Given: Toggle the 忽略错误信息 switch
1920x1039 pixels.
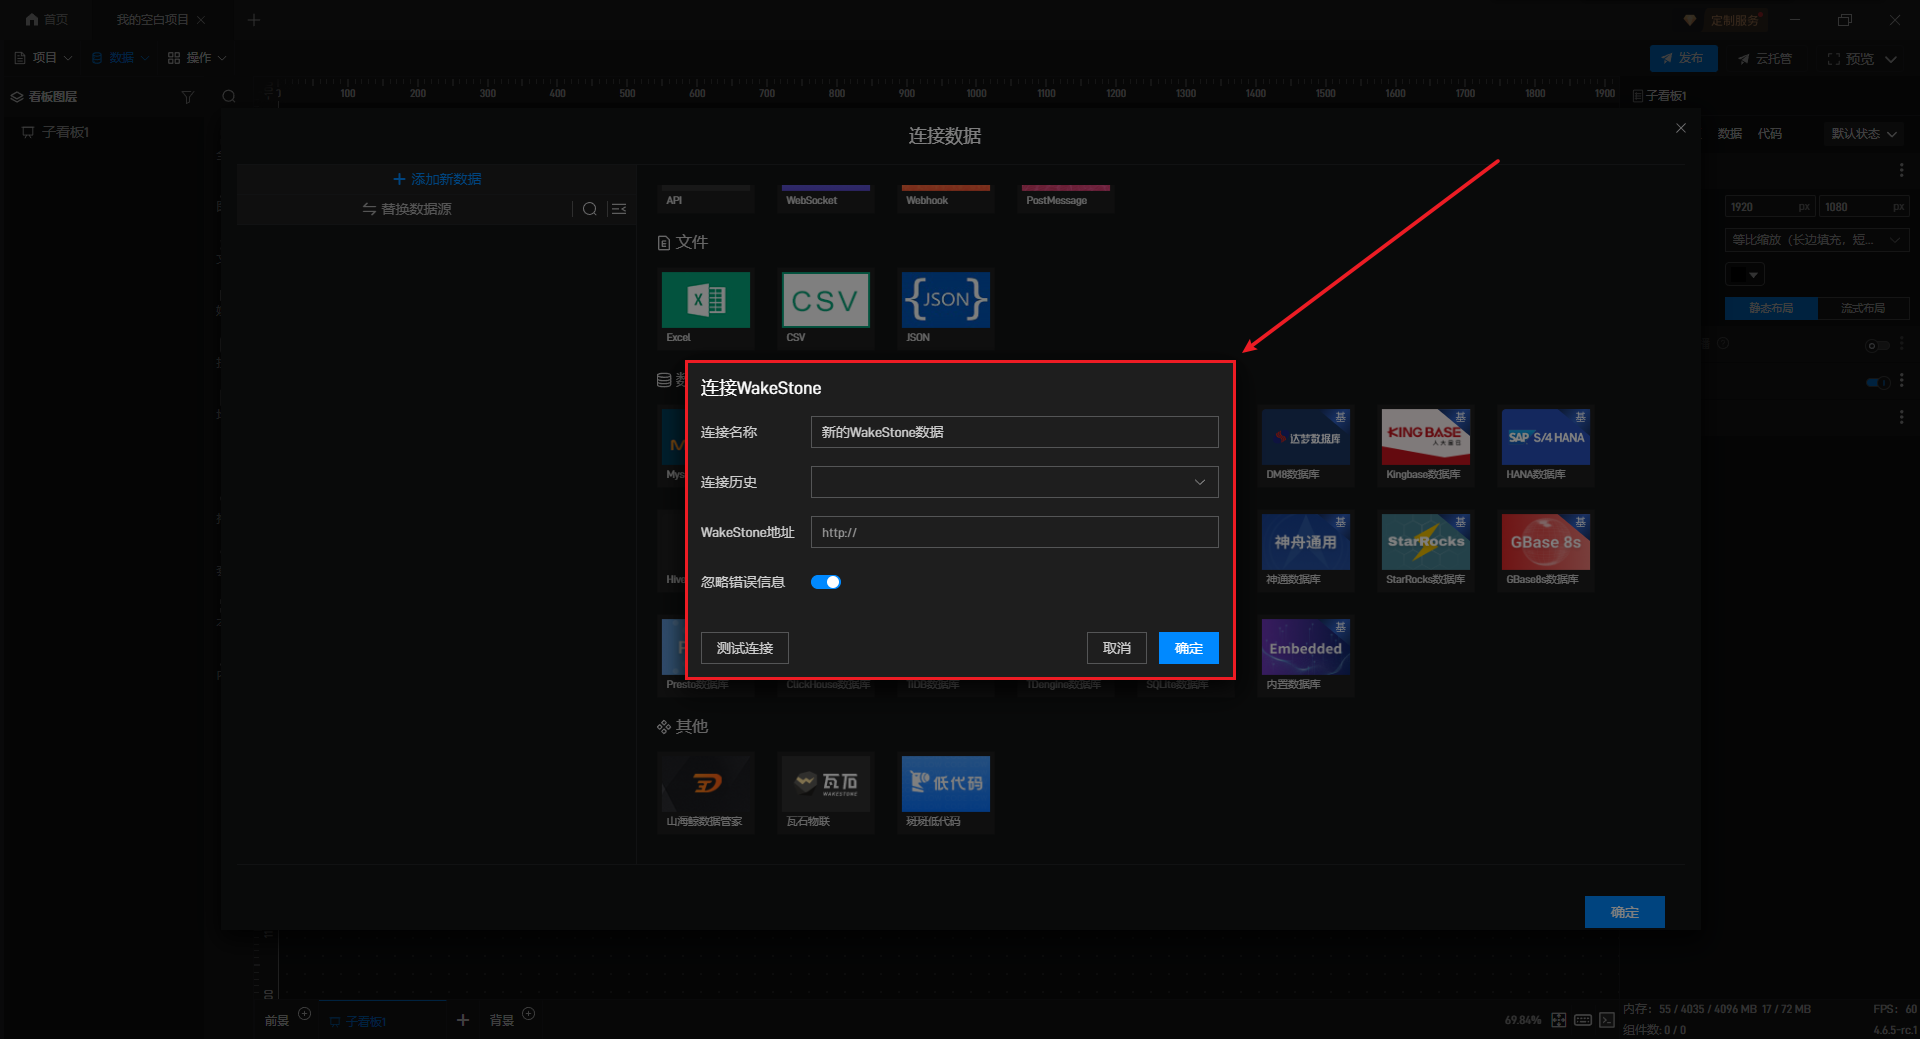Looking at the screenshot, I should (826, 582).
